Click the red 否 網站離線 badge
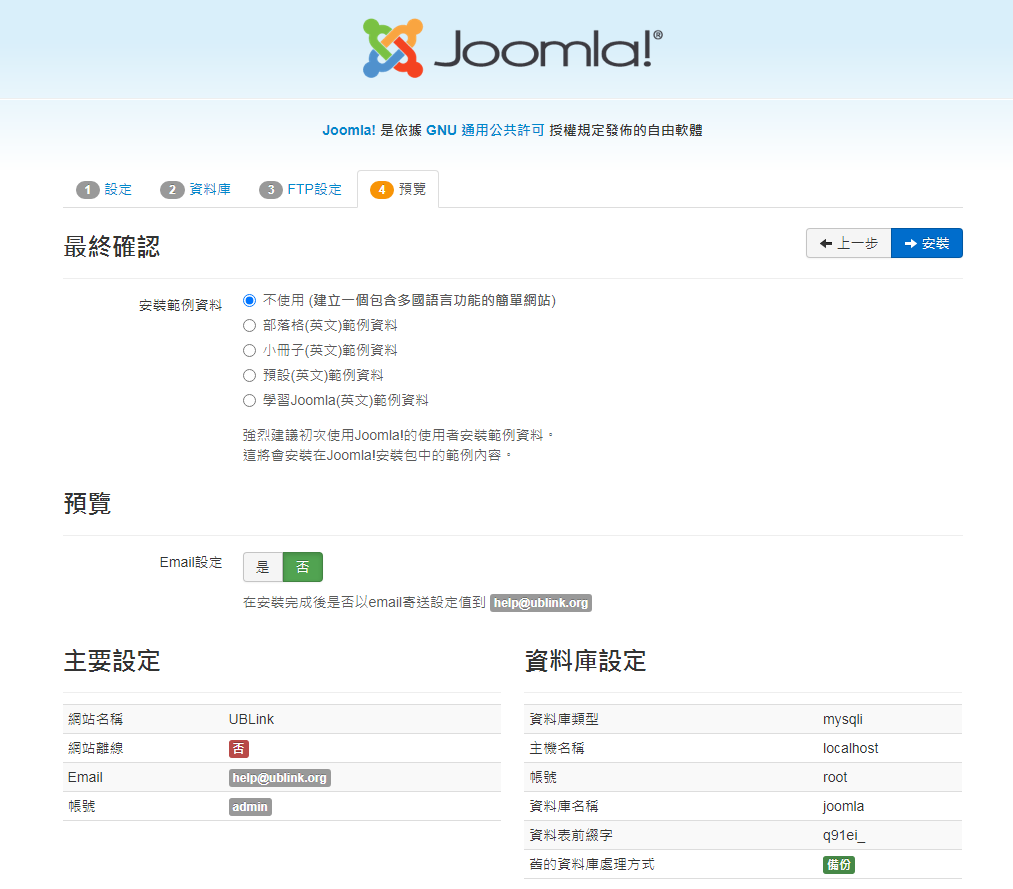 click(x=239, y=748)
